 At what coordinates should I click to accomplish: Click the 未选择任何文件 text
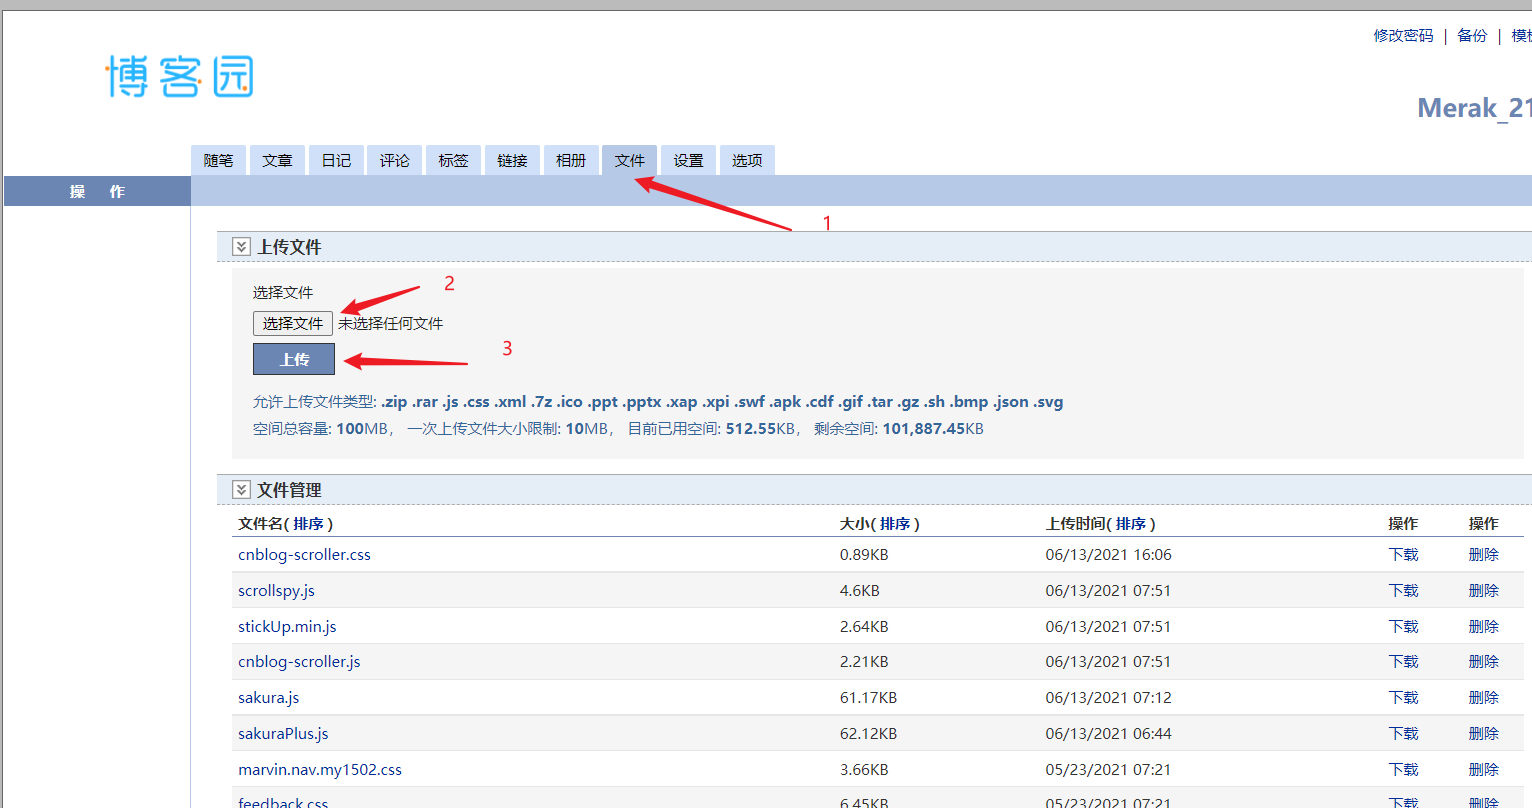[x=390, y=323]
